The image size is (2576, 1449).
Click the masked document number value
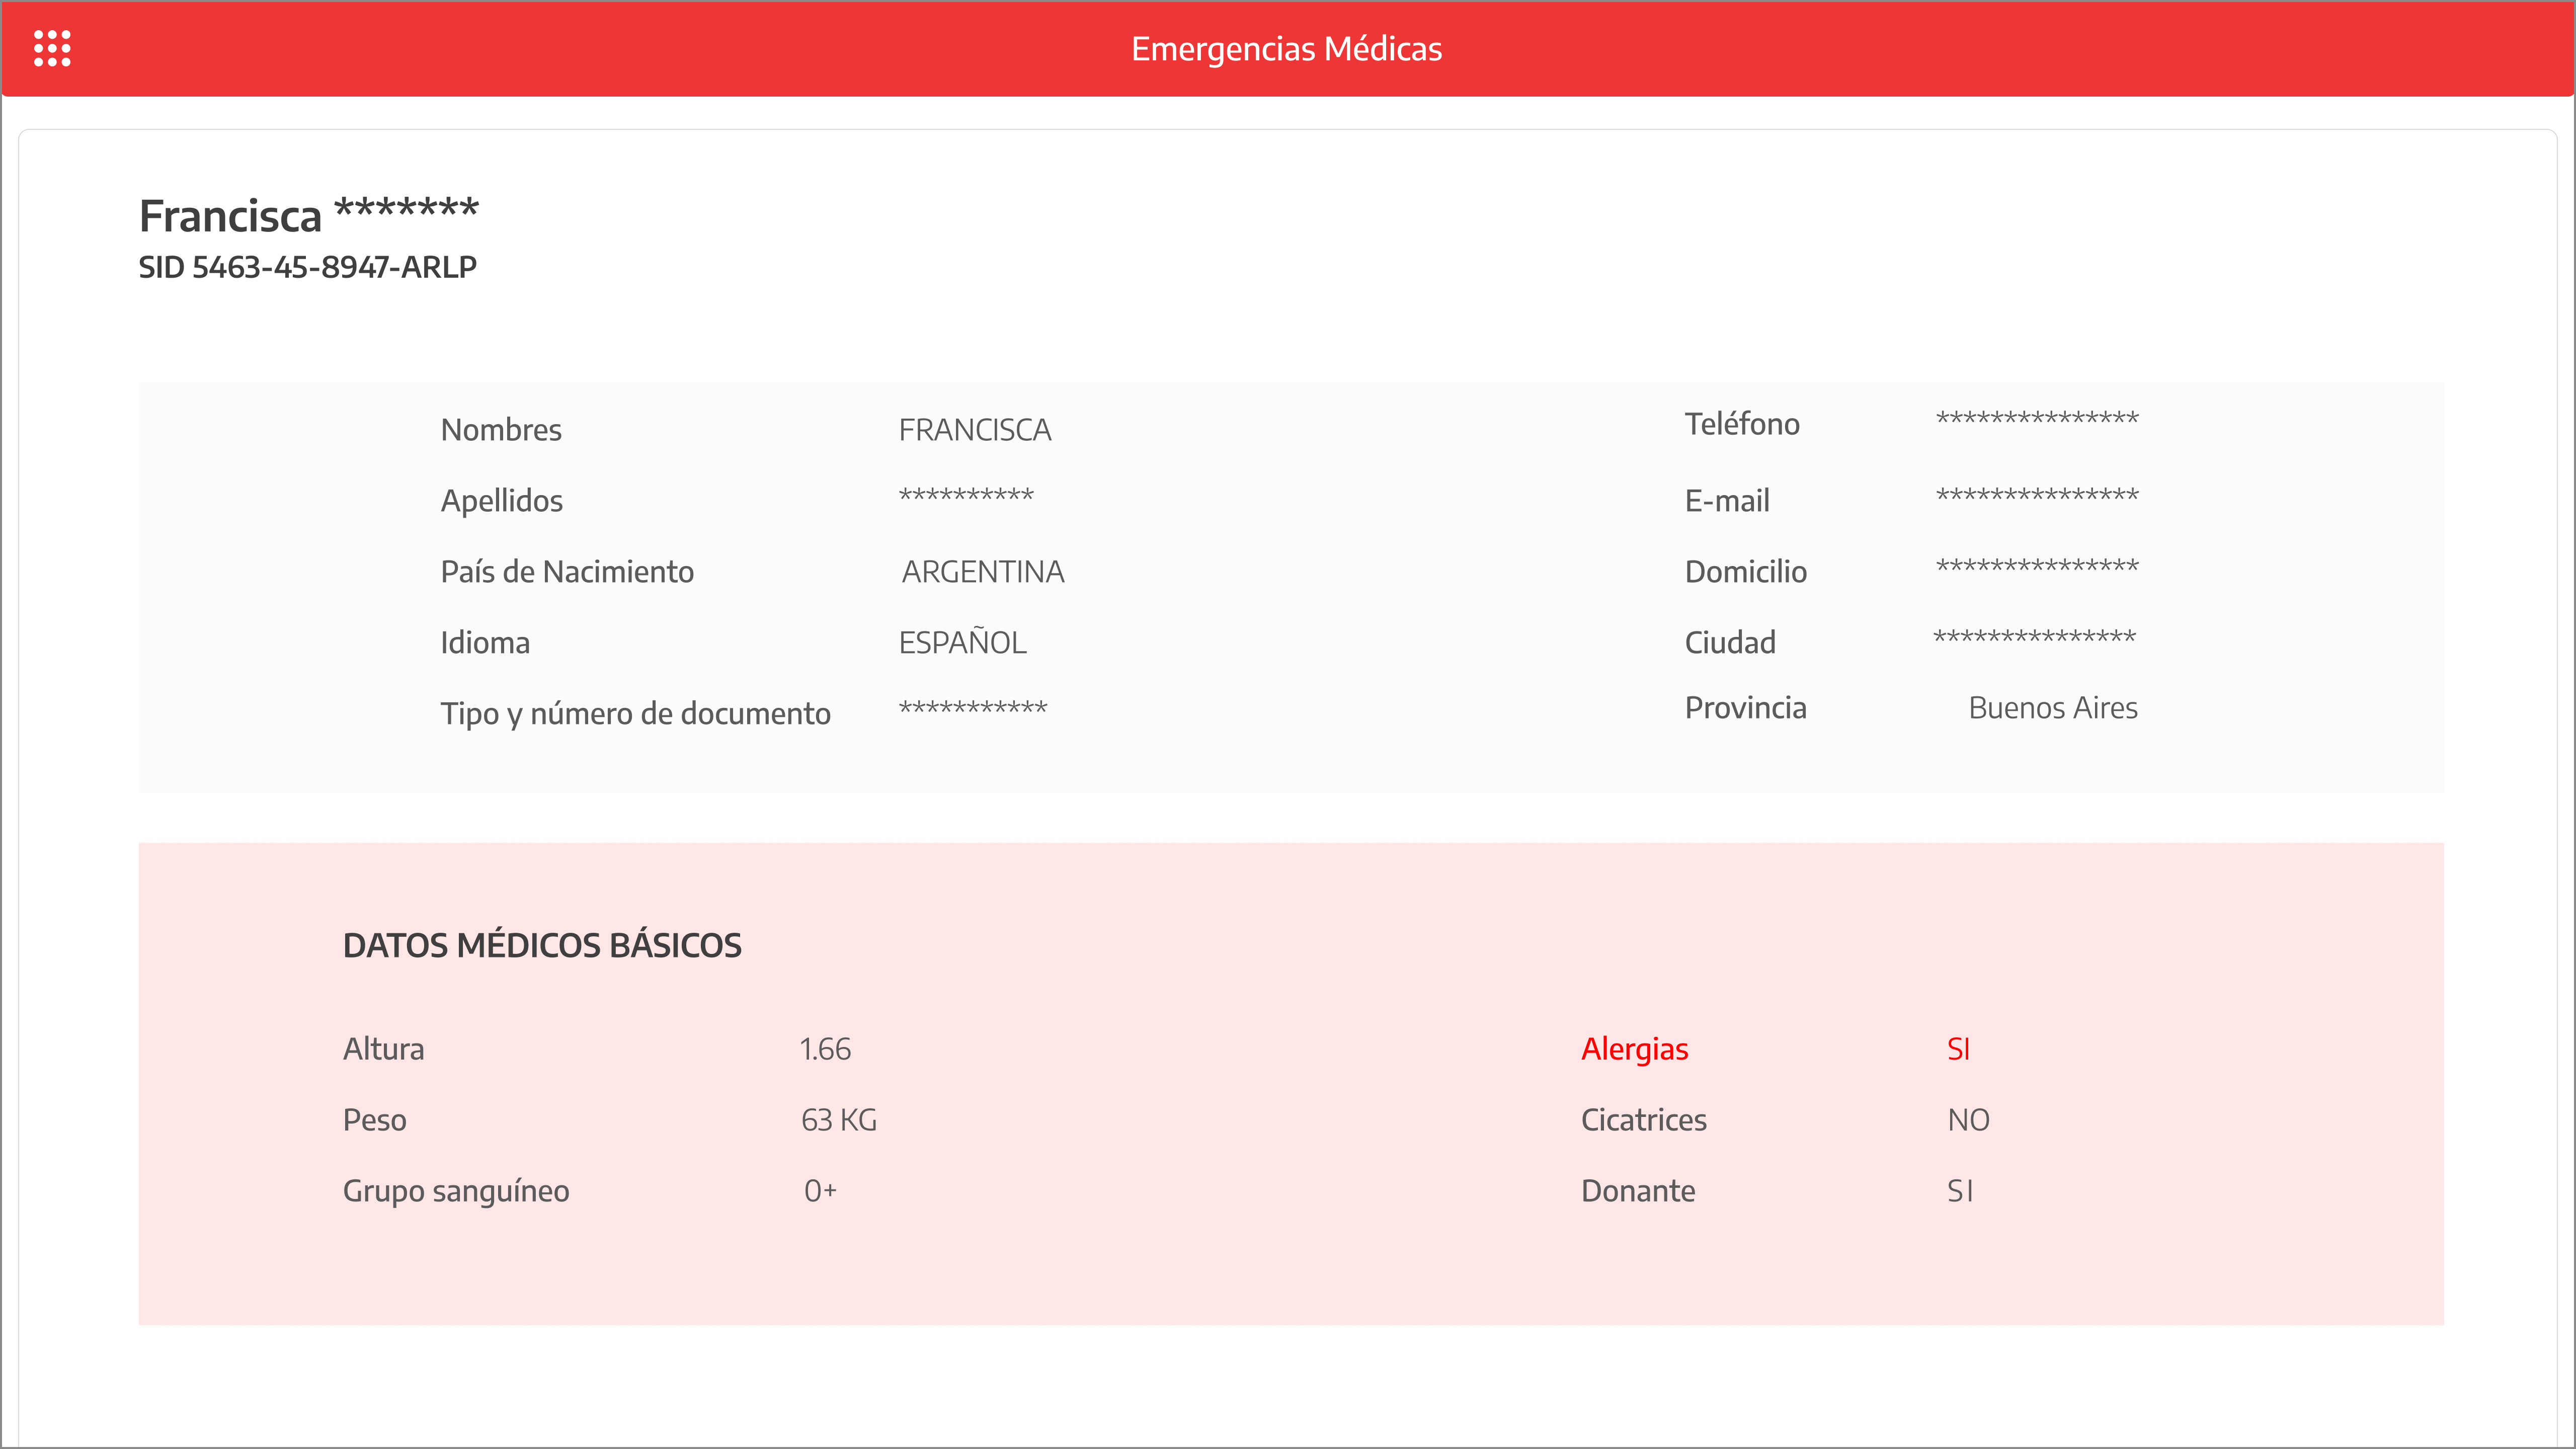click(x=972, y=710)
